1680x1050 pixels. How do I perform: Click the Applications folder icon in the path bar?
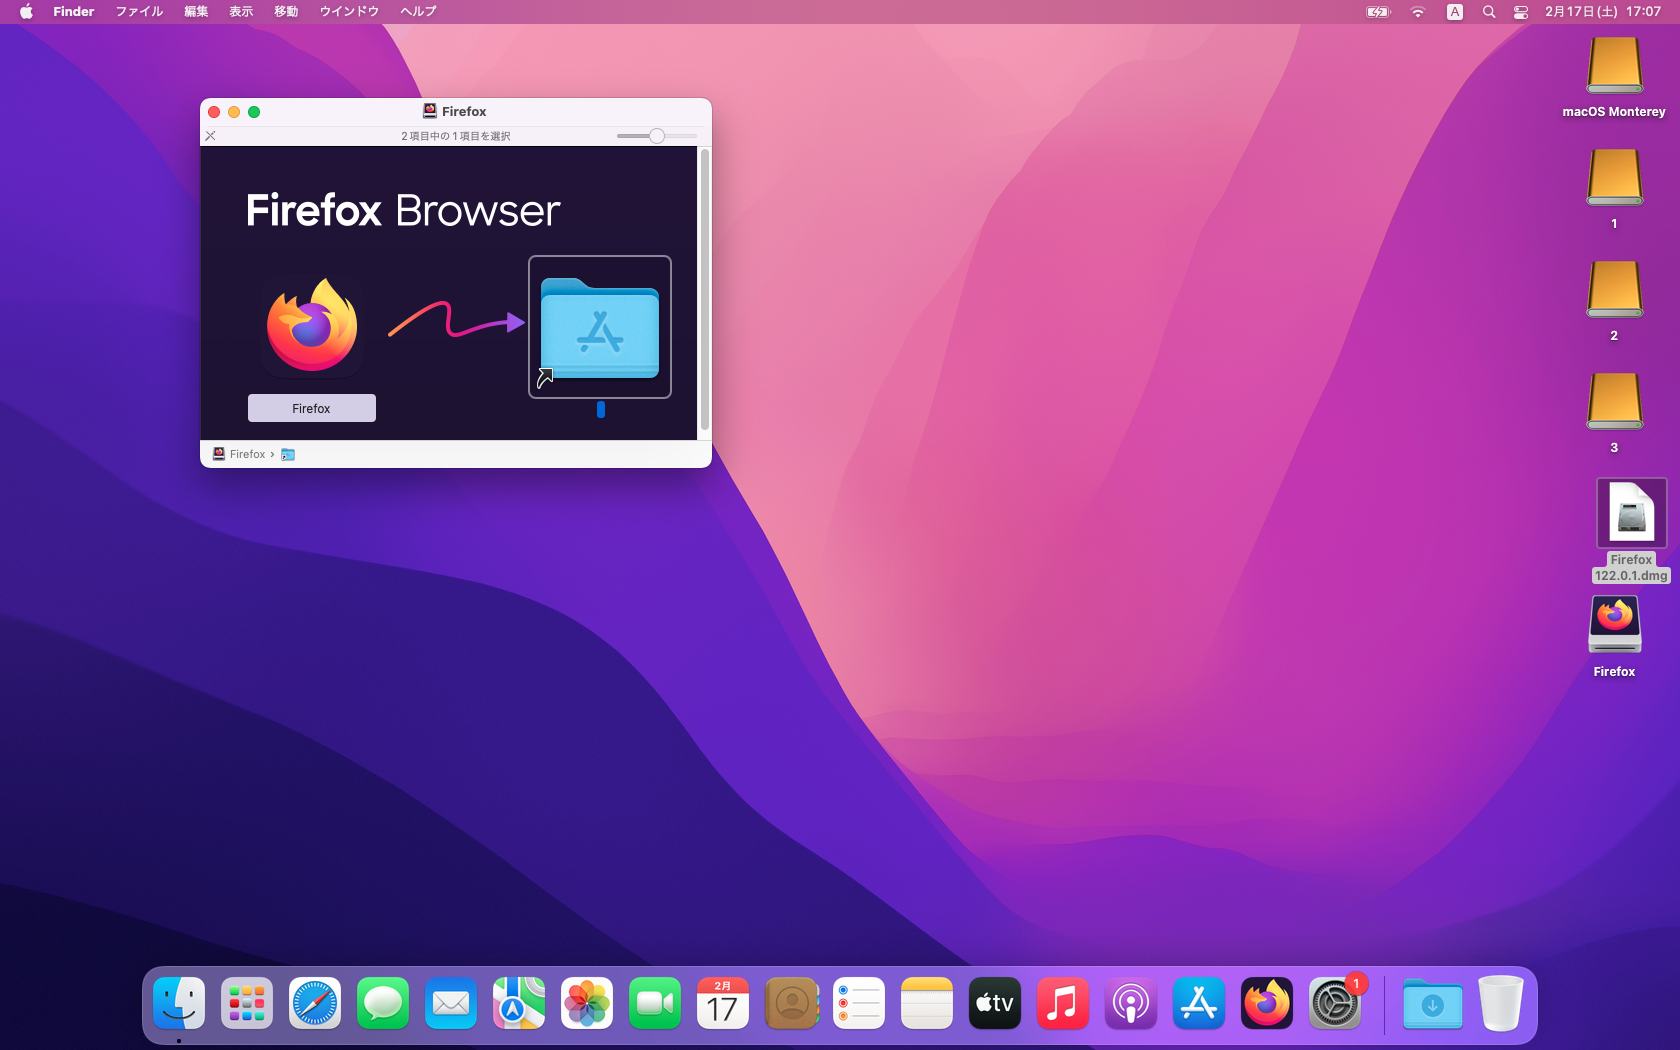tap(288, 454)
